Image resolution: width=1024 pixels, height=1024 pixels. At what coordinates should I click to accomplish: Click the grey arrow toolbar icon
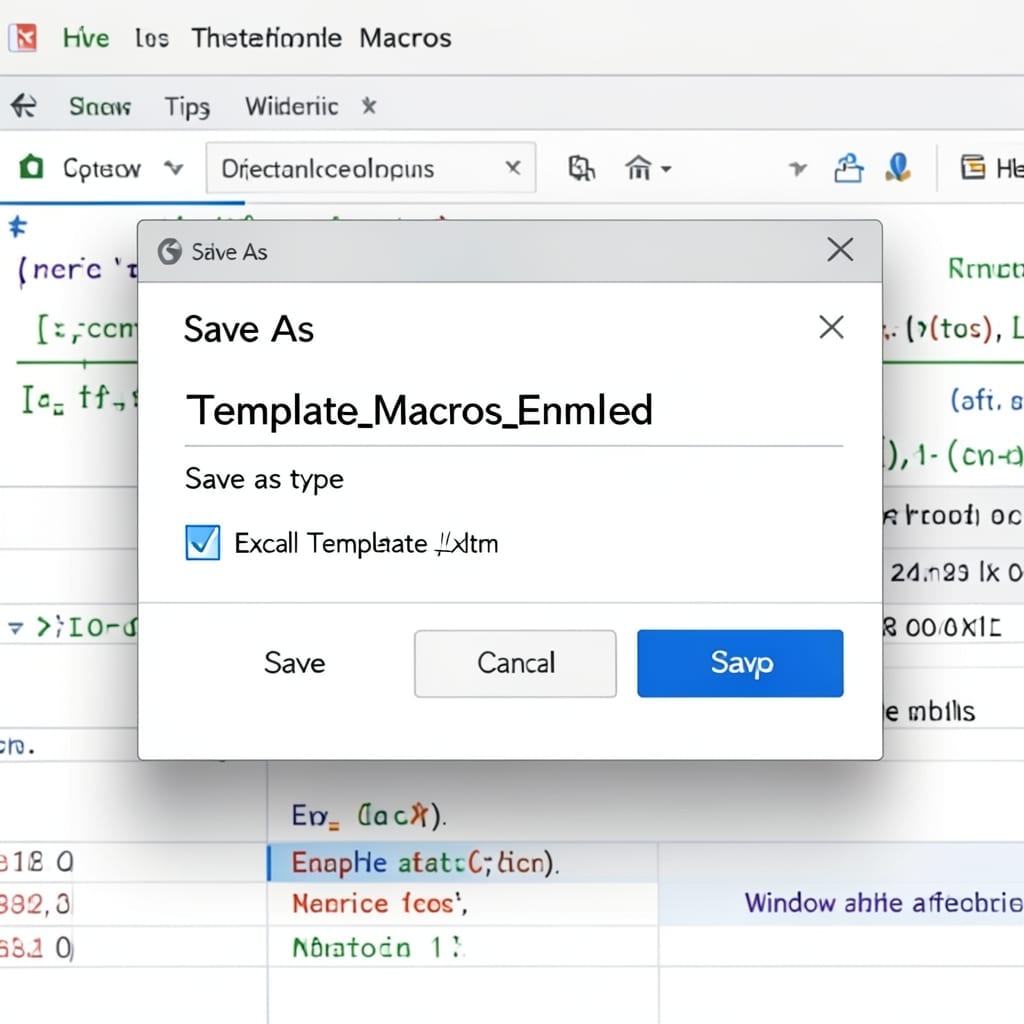pos(797,169)
